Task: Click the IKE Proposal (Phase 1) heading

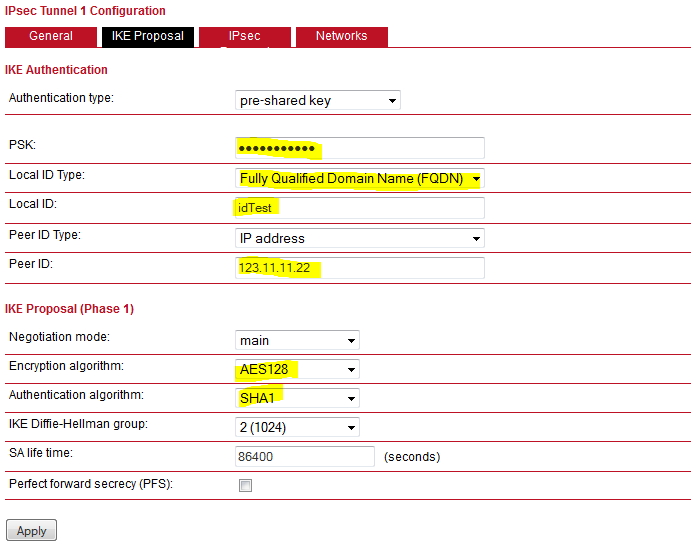Action: click(x=70, y=309)
